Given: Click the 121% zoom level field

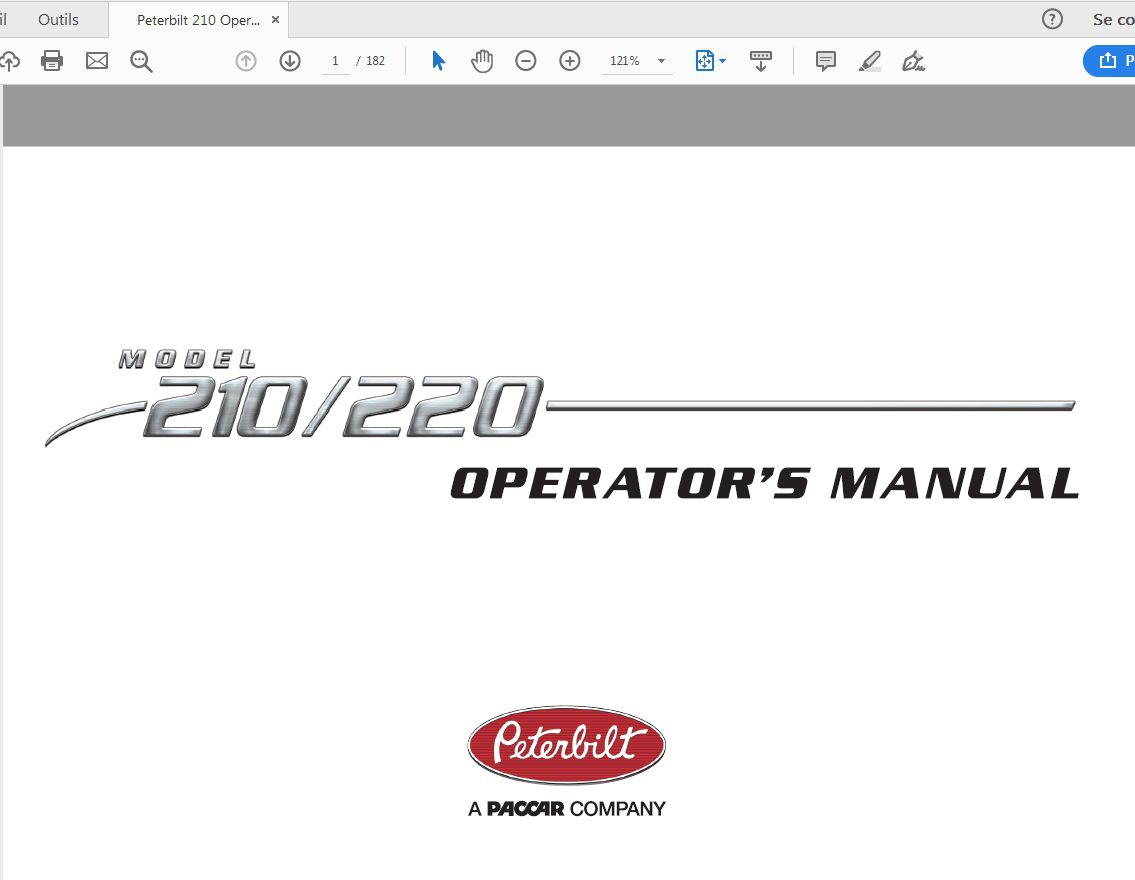Looking at the screenshot, I should click(x=625, y=61).
